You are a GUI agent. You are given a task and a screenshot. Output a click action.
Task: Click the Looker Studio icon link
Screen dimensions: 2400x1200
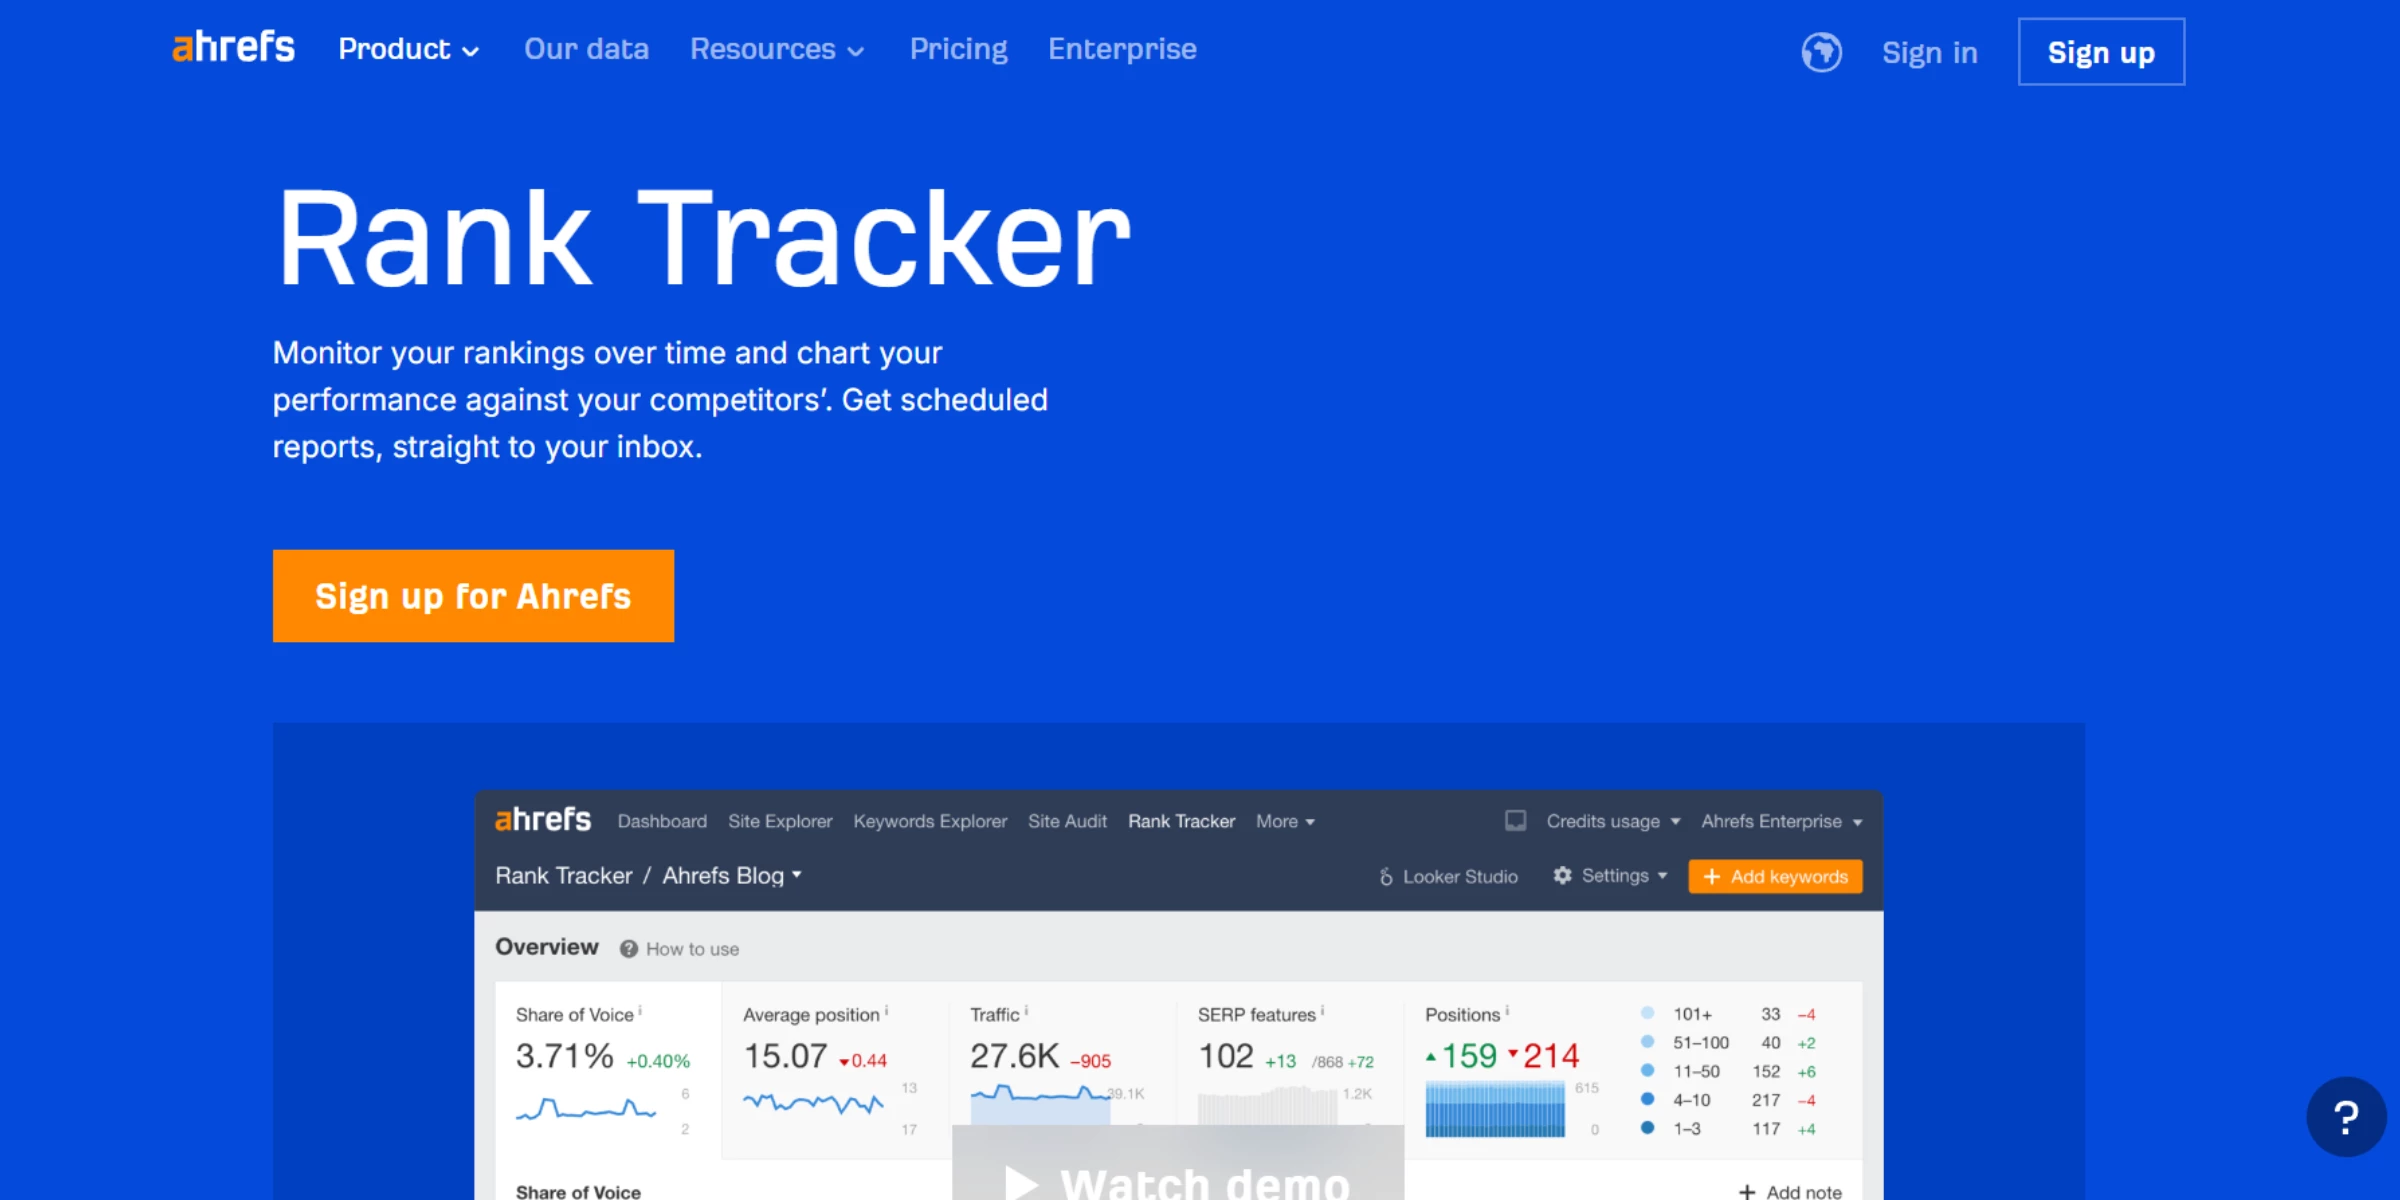tap(1386, 877)
